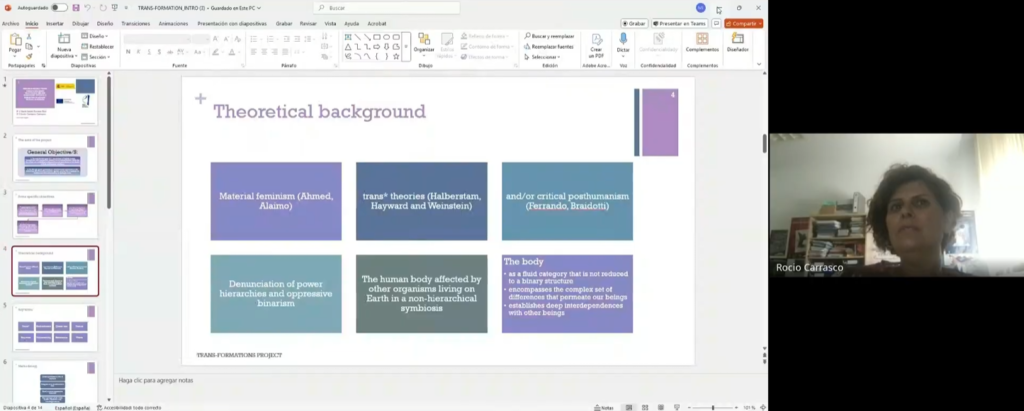This screenshot has width=1024, height=411.
Task: Open the Transiciones ribbon tab
Action: click(x=135, y=22)
